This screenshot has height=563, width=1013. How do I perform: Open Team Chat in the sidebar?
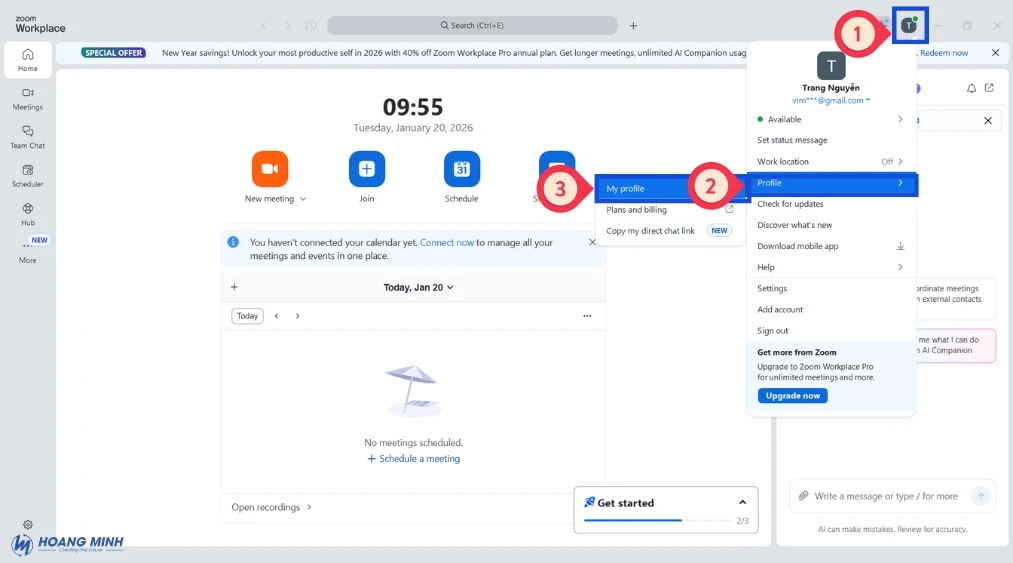(28, 137)
